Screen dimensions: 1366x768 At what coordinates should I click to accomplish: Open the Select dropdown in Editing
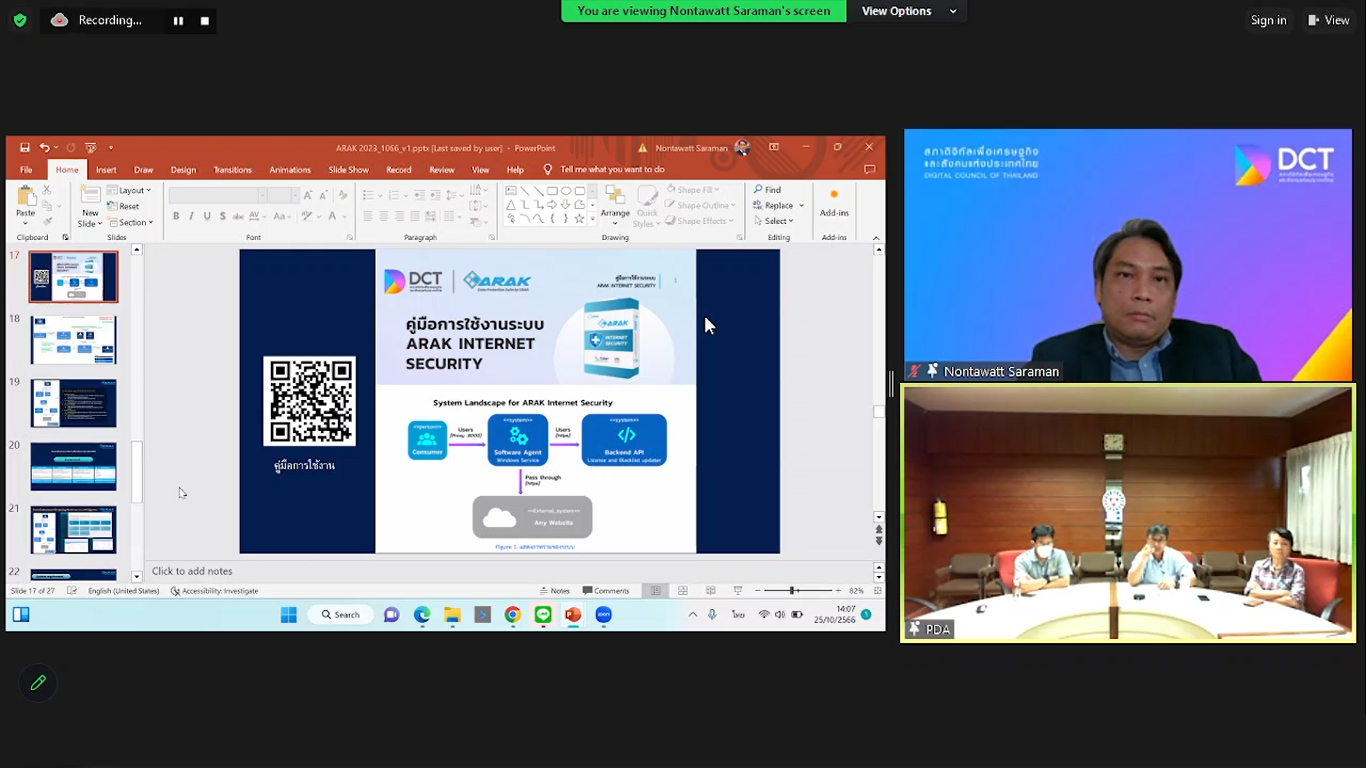tap(774, 222)
